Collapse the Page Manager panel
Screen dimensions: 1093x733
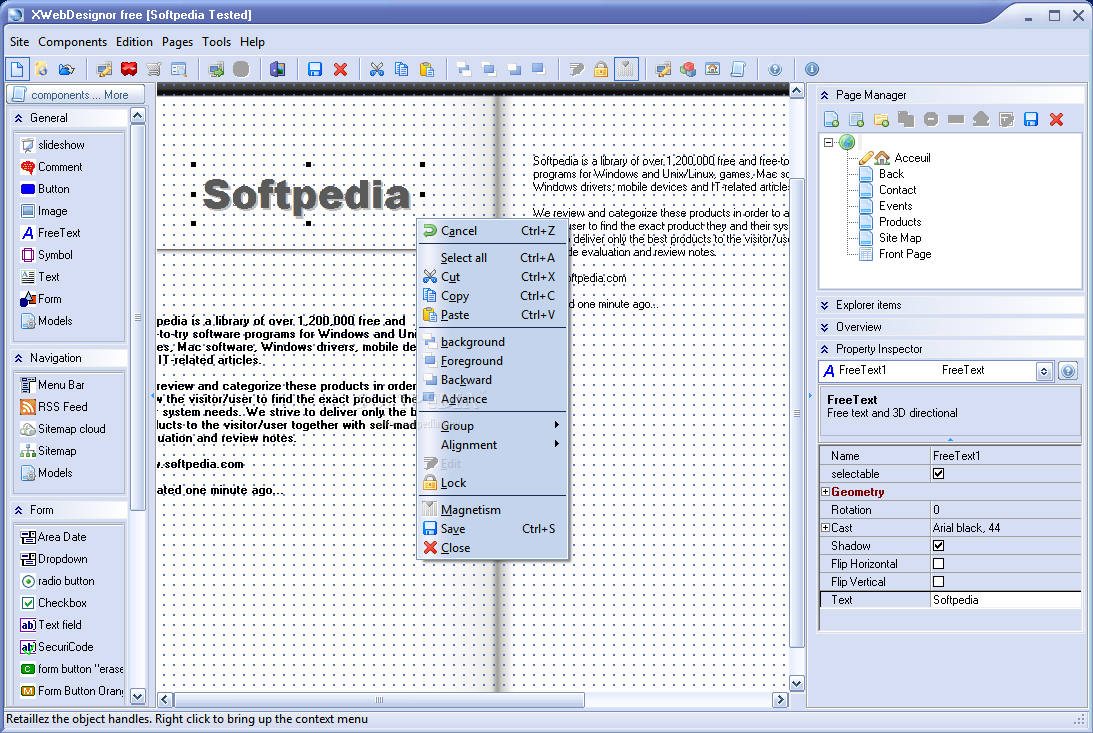tap(825, 95)
